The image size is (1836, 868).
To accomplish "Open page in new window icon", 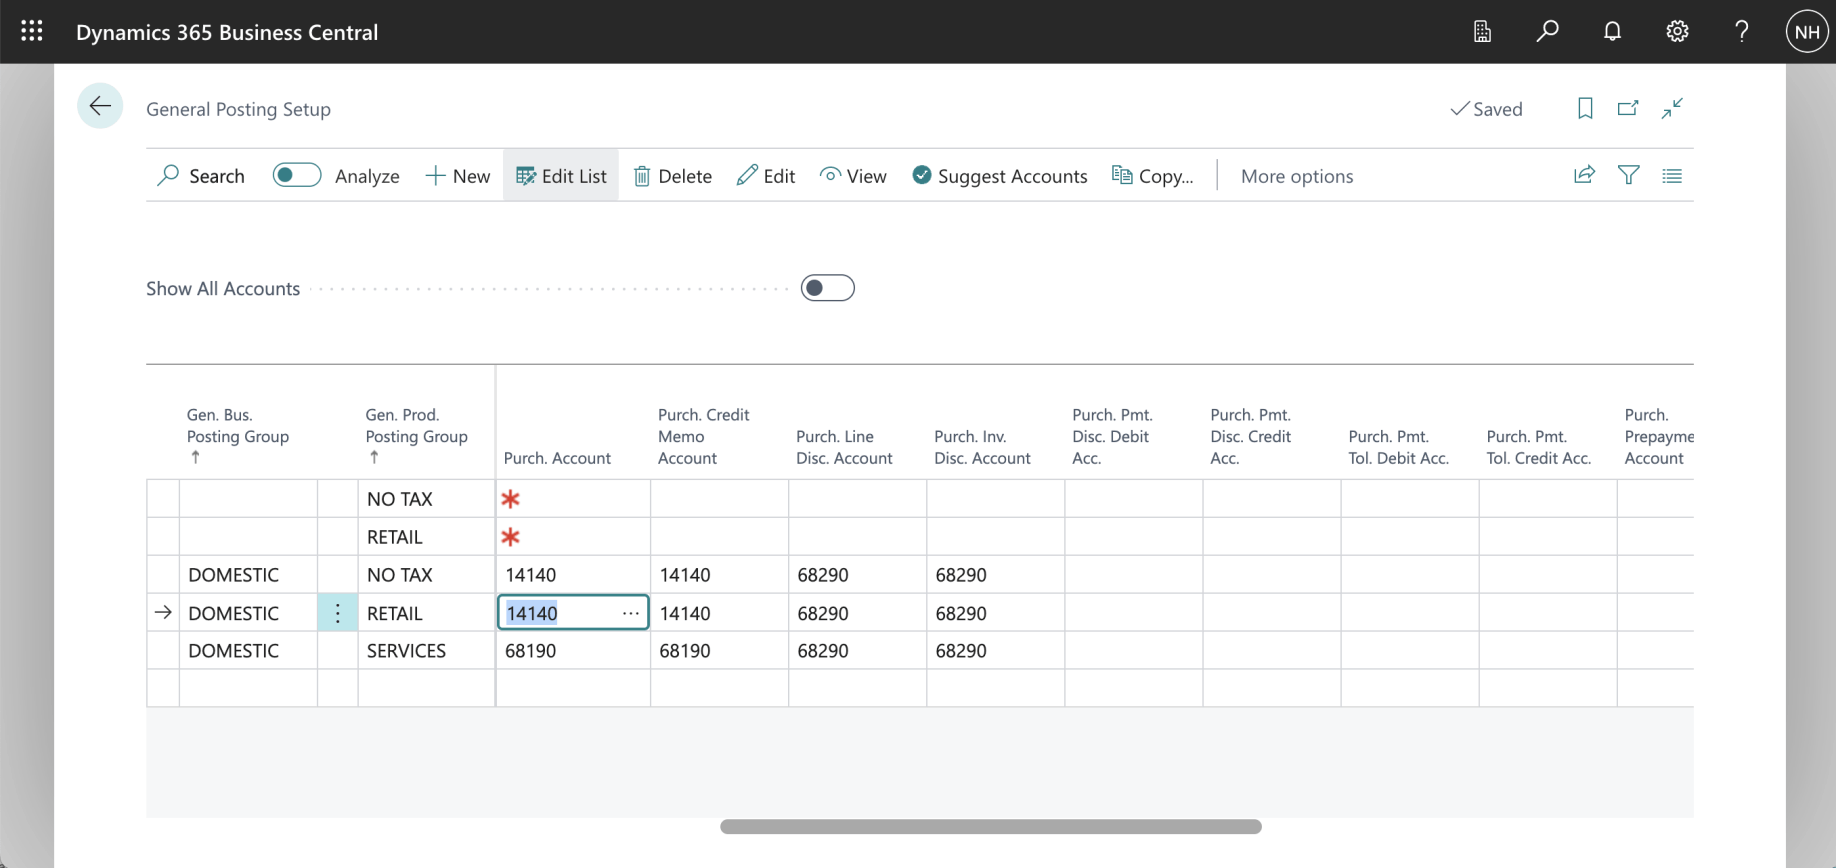I will (1628, 108).
